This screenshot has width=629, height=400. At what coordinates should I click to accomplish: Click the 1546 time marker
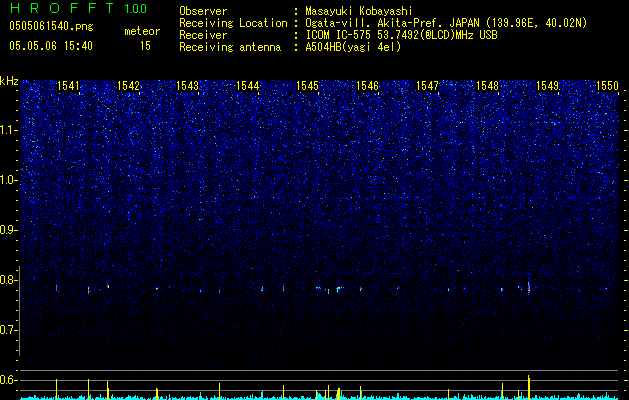[367, 86]
